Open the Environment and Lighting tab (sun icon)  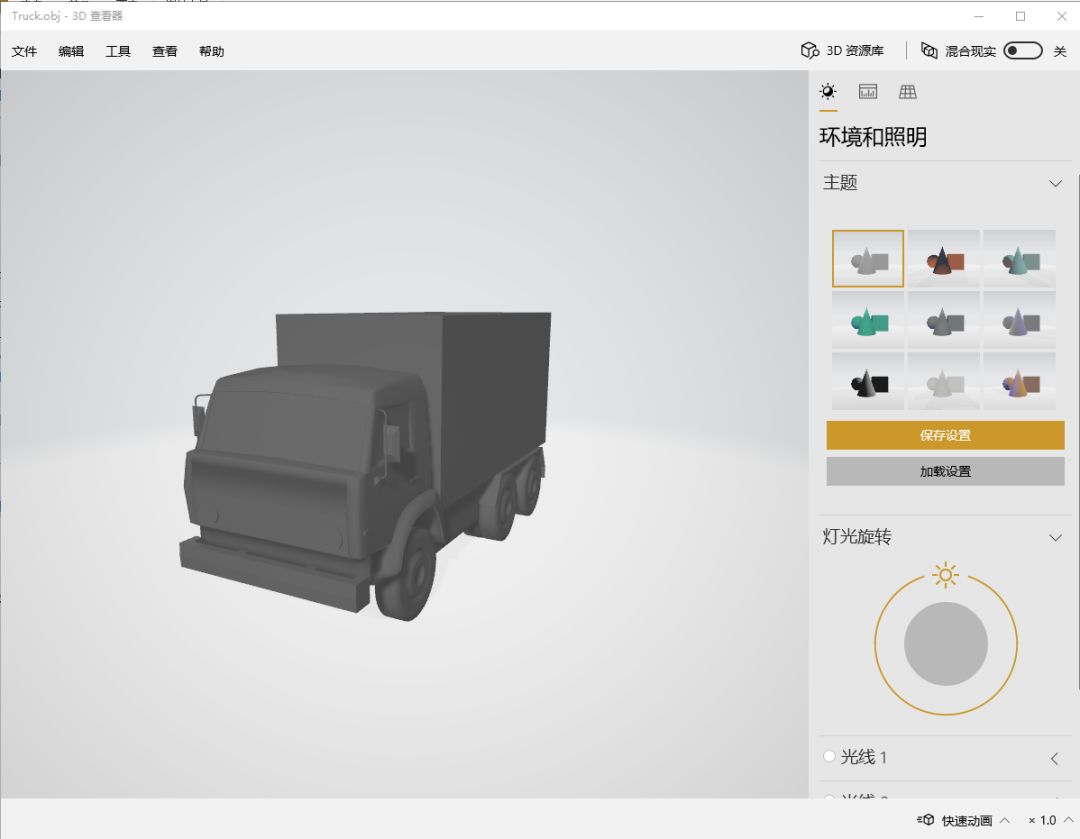pos(828,92)
